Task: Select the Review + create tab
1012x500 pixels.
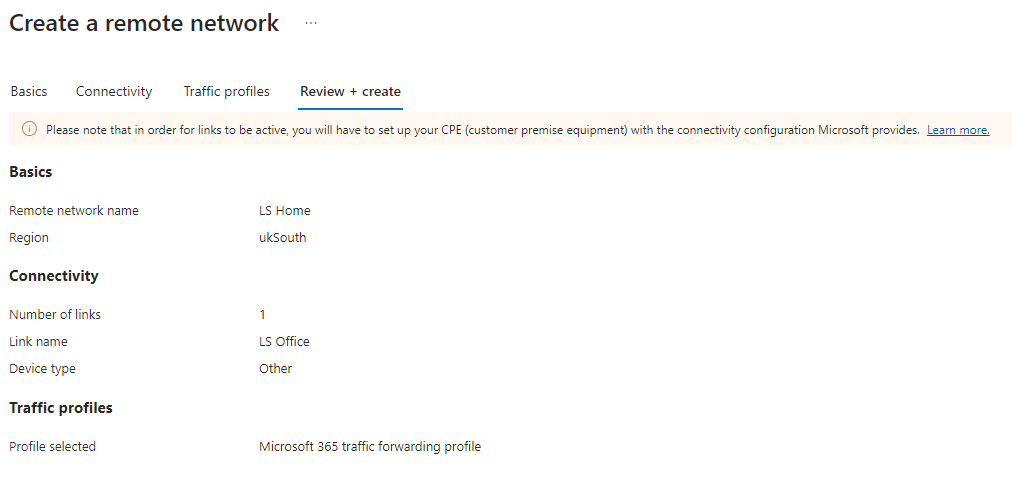Action: [x=350, y=91]
